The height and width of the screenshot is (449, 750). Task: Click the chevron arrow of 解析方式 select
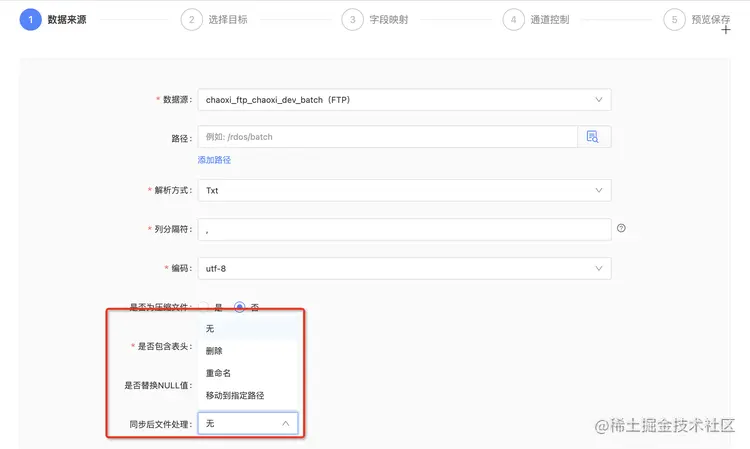(598, 190)
